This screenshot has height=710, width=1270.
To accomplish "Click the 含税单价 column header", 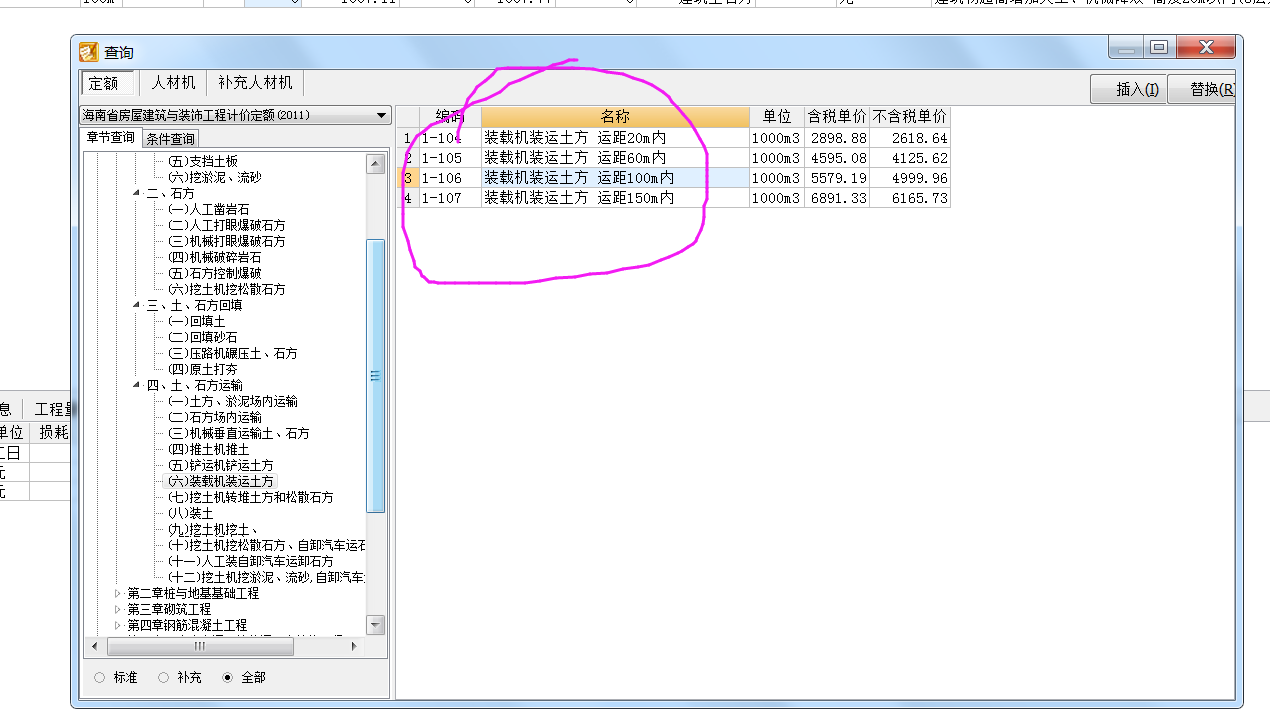I will click(x=837, y=117).
